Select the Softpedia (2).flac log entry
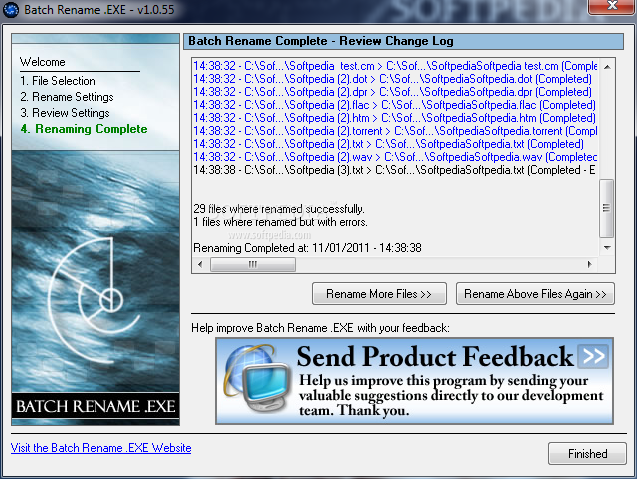 coord(394,105)
